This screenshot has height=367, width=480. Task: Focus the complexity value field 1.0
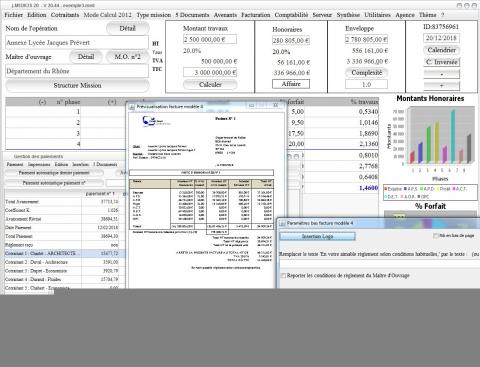366,84
